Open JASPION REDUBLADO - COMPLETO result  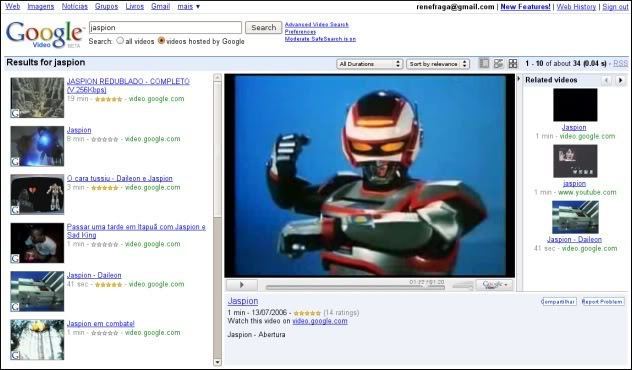[128, 85]
